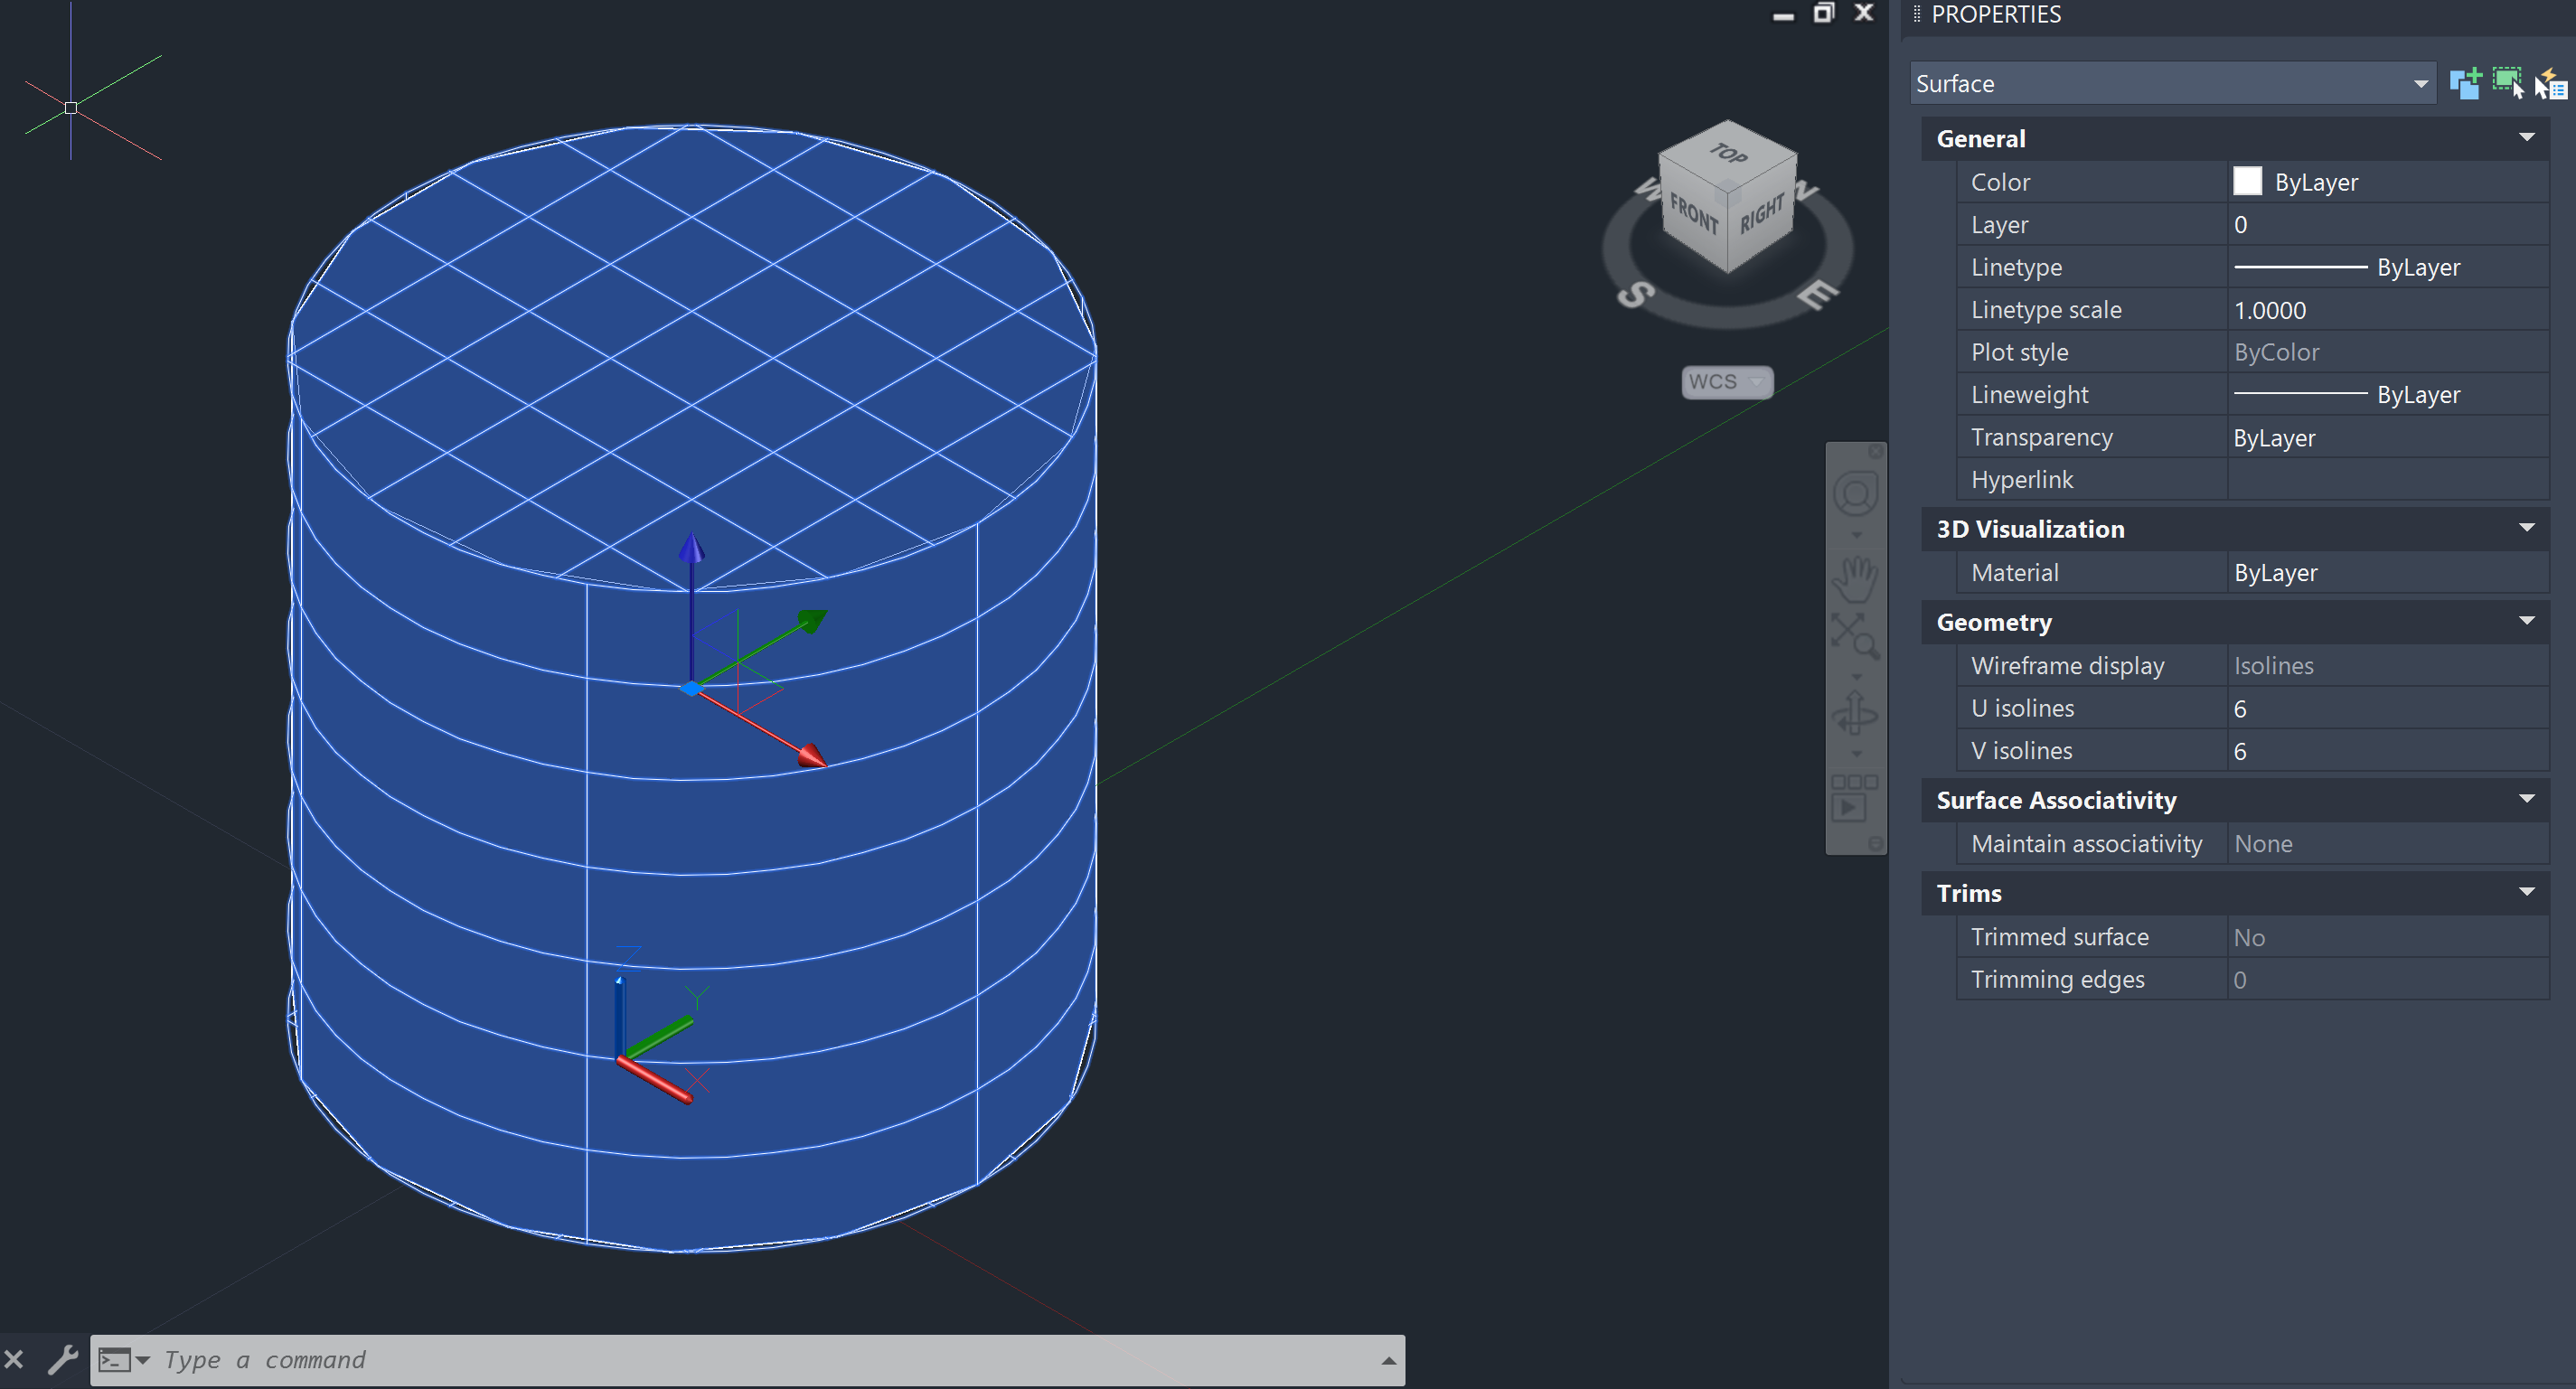Edit the Layer value 0
Image resolution: width=2576 pixels, height=1389 pixels.
[2388, 225]
